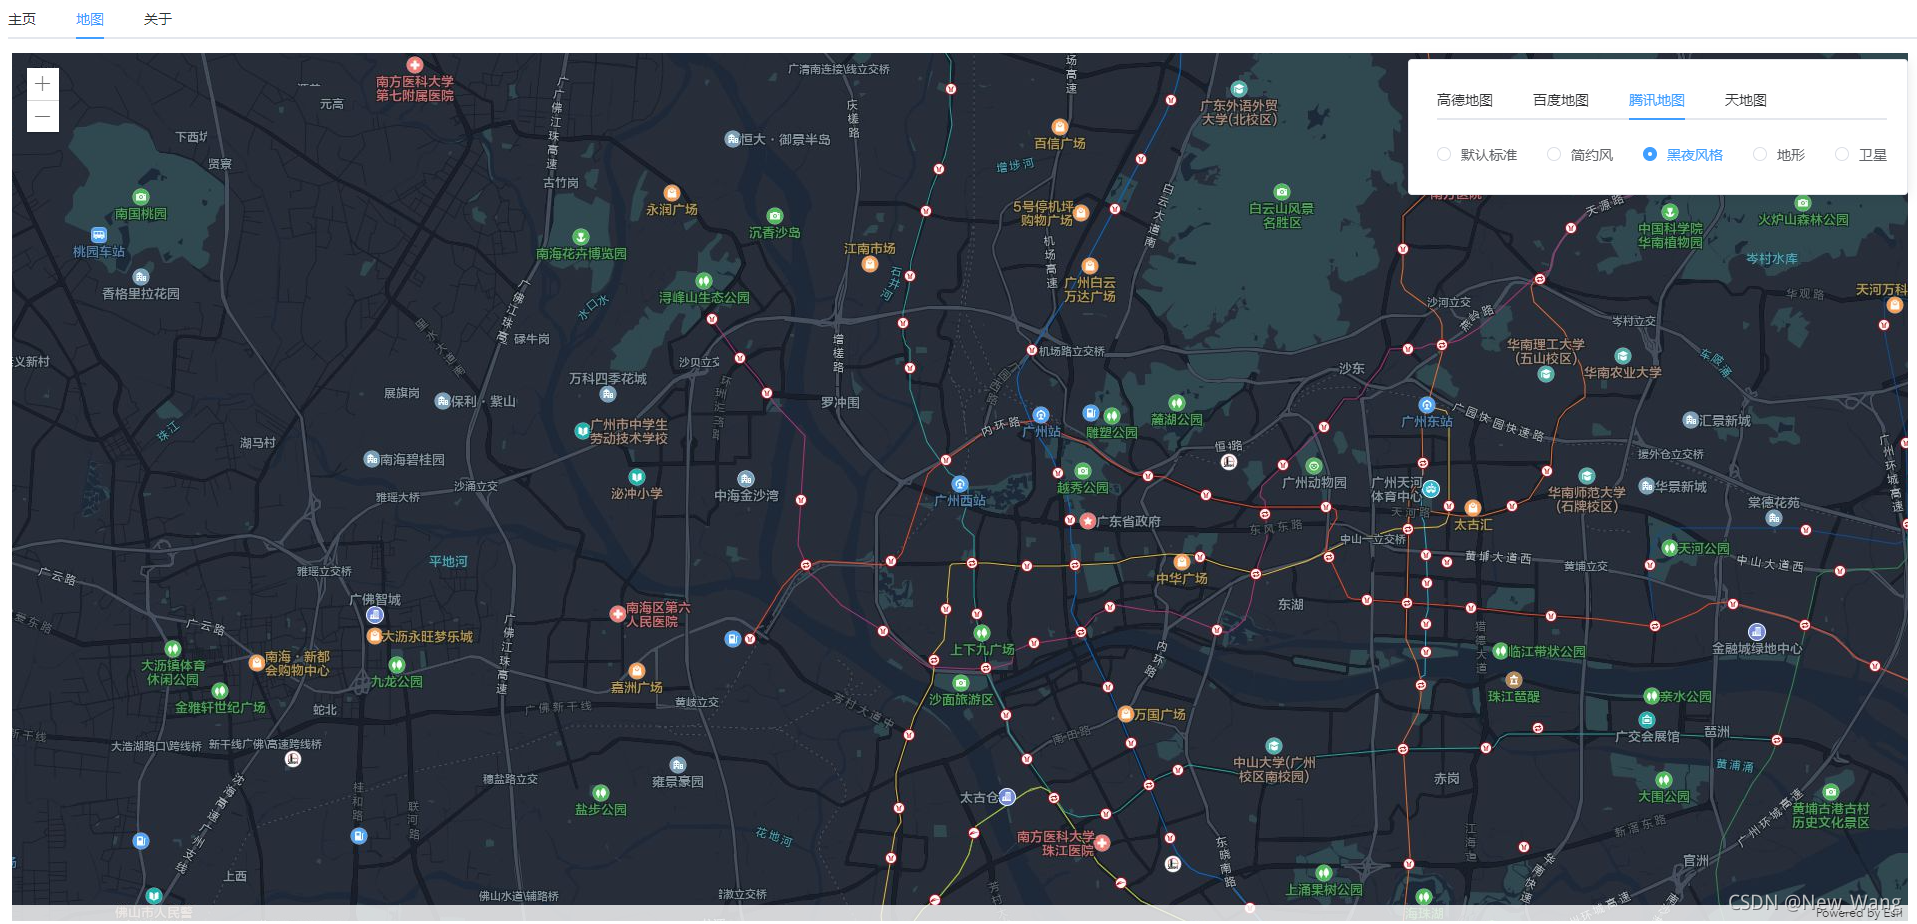Click the 中山大学 campus marker icon
This screenshot has width=1917, height=924.
click(x=1274, y=746)
